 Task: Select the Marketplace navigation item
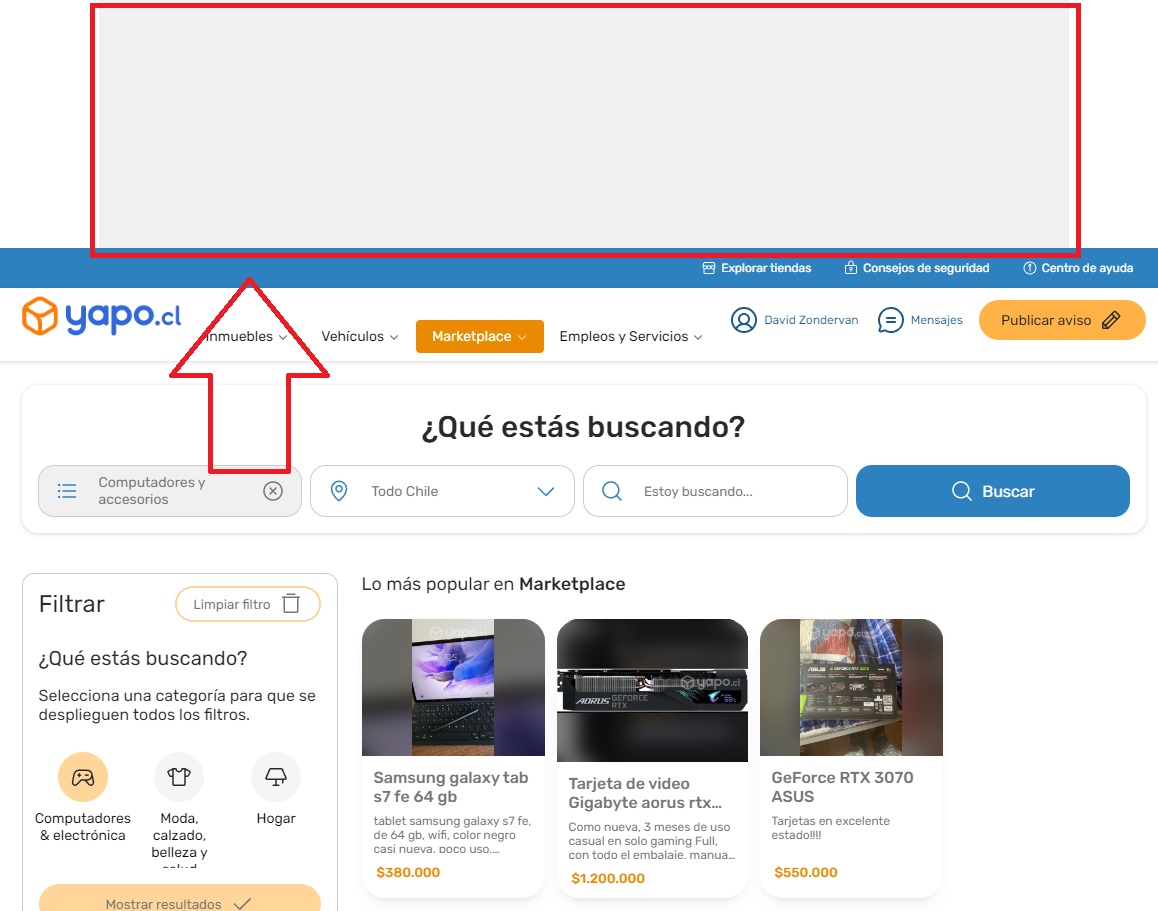point(479,337)
